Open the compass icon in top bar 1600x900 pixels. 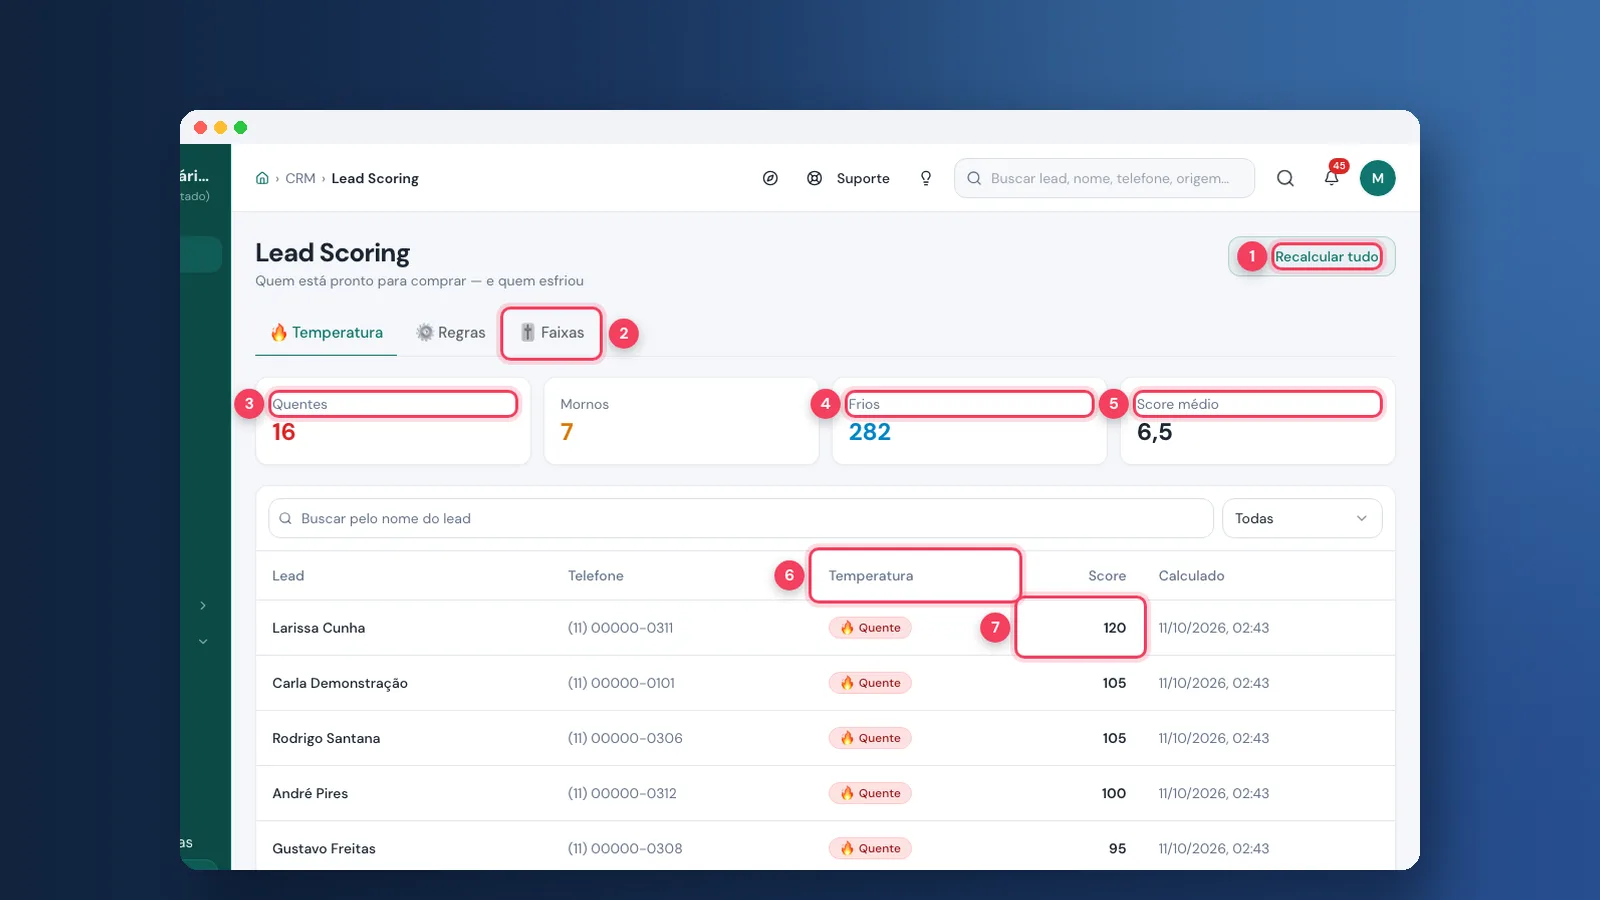coord(770,178)
